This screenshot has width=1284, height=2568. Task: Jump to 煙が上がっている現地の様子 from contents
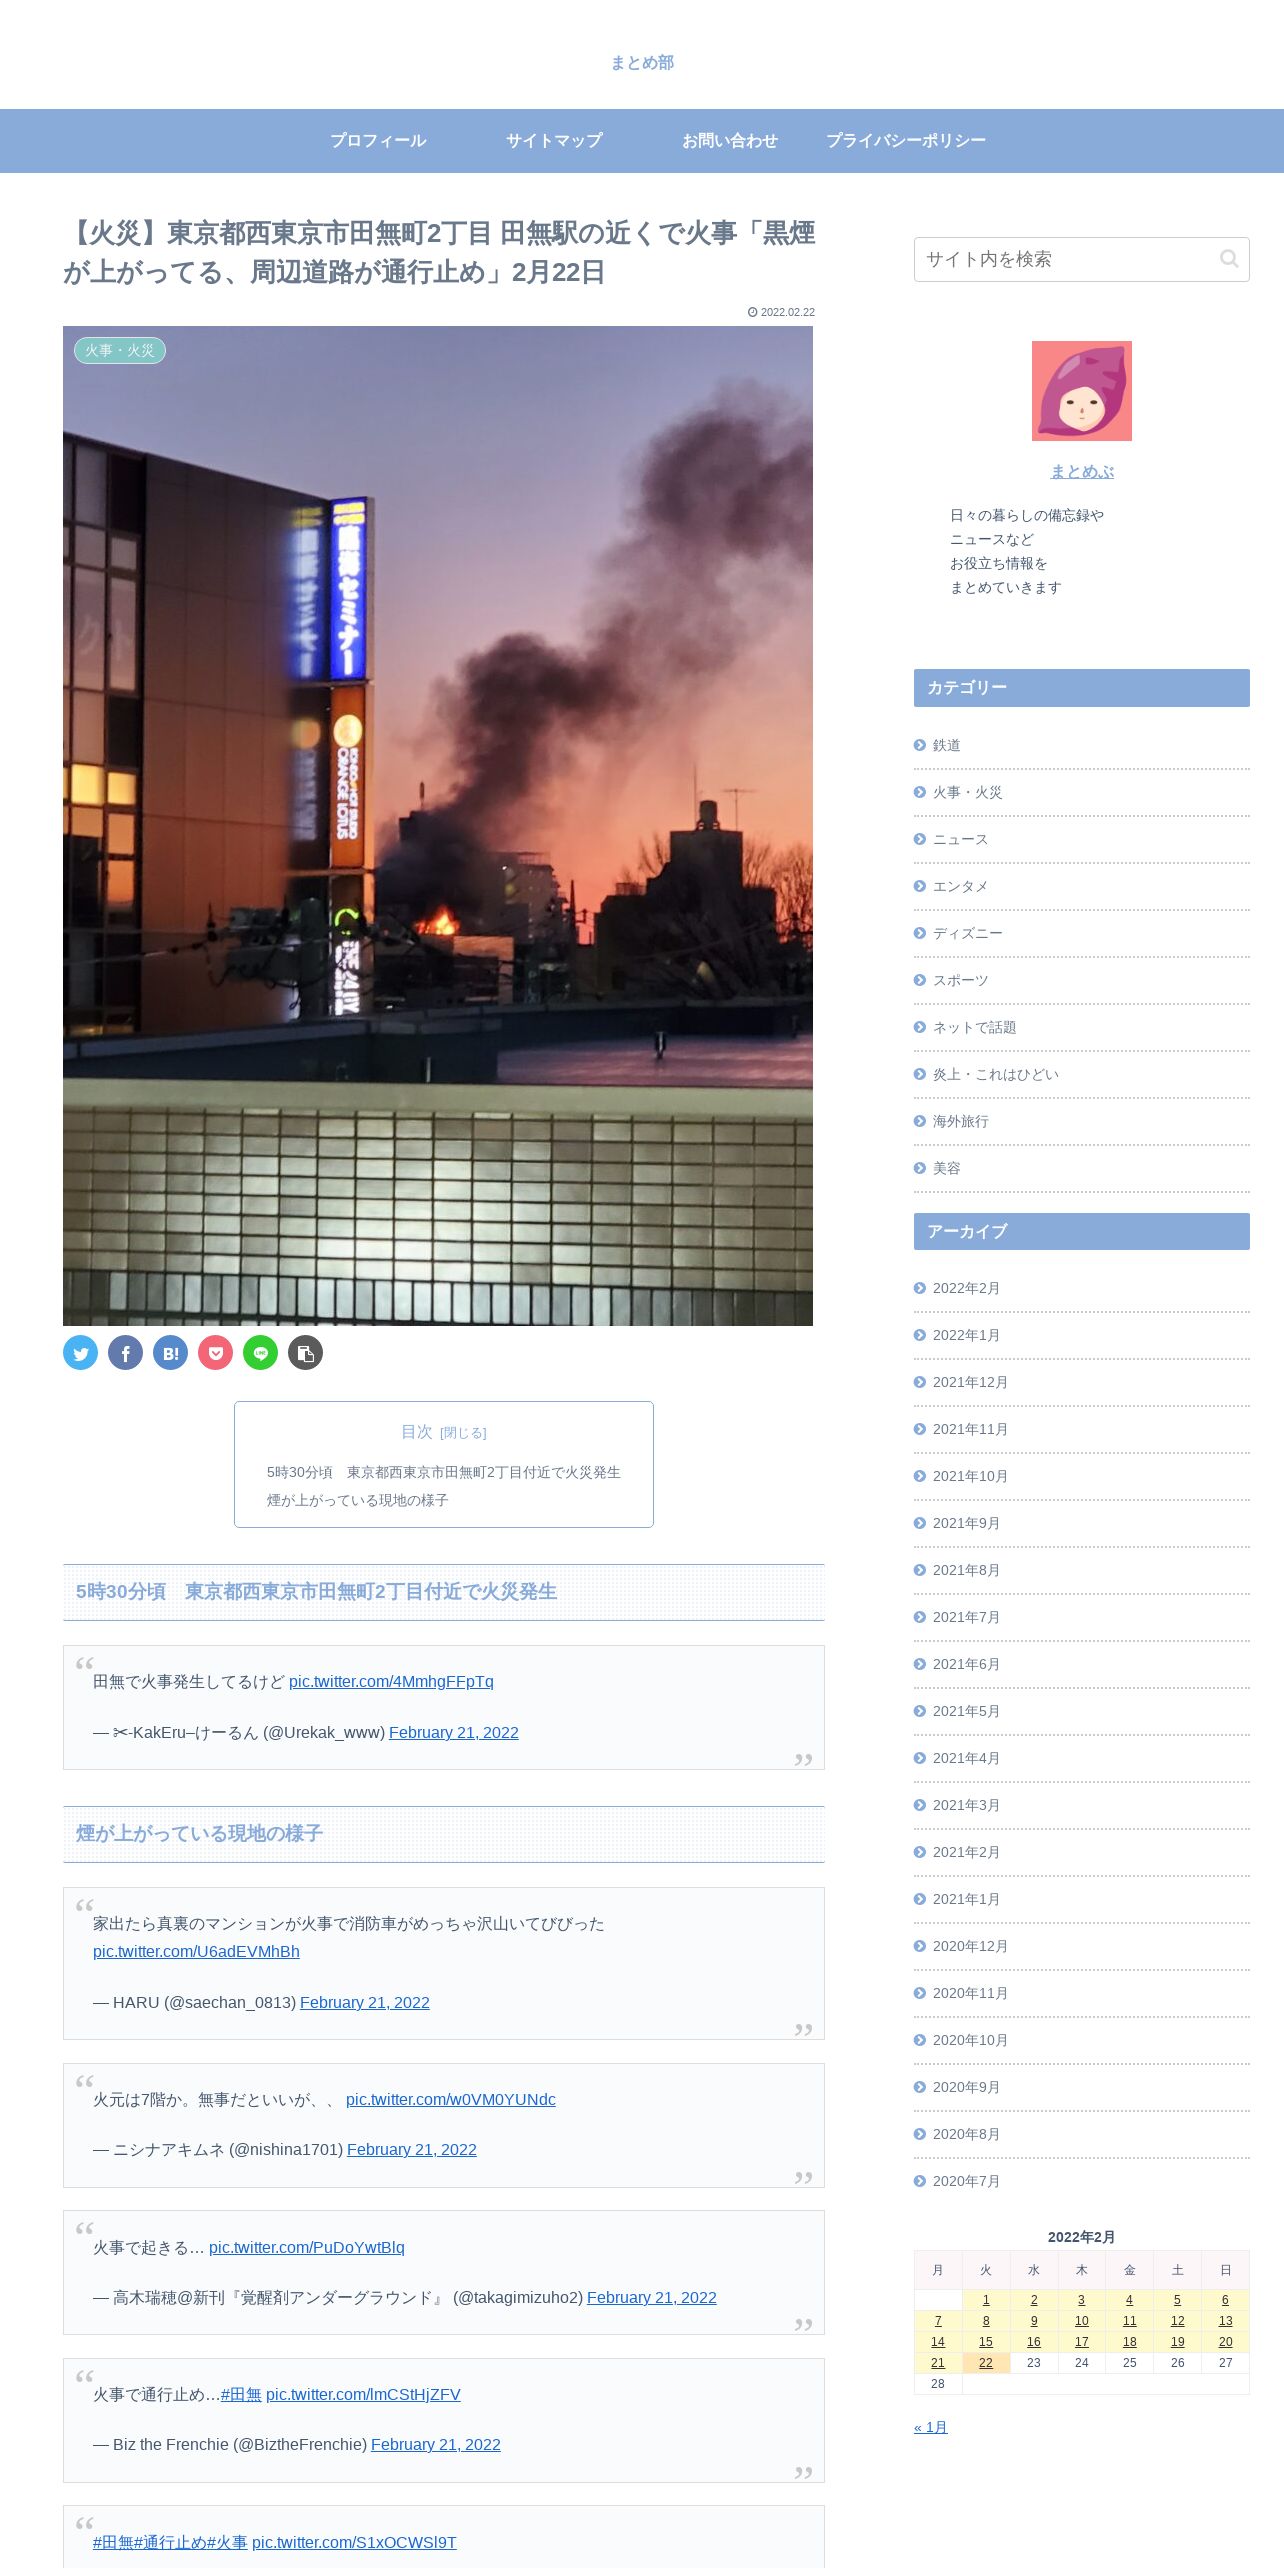click(x=357, y=1500)
